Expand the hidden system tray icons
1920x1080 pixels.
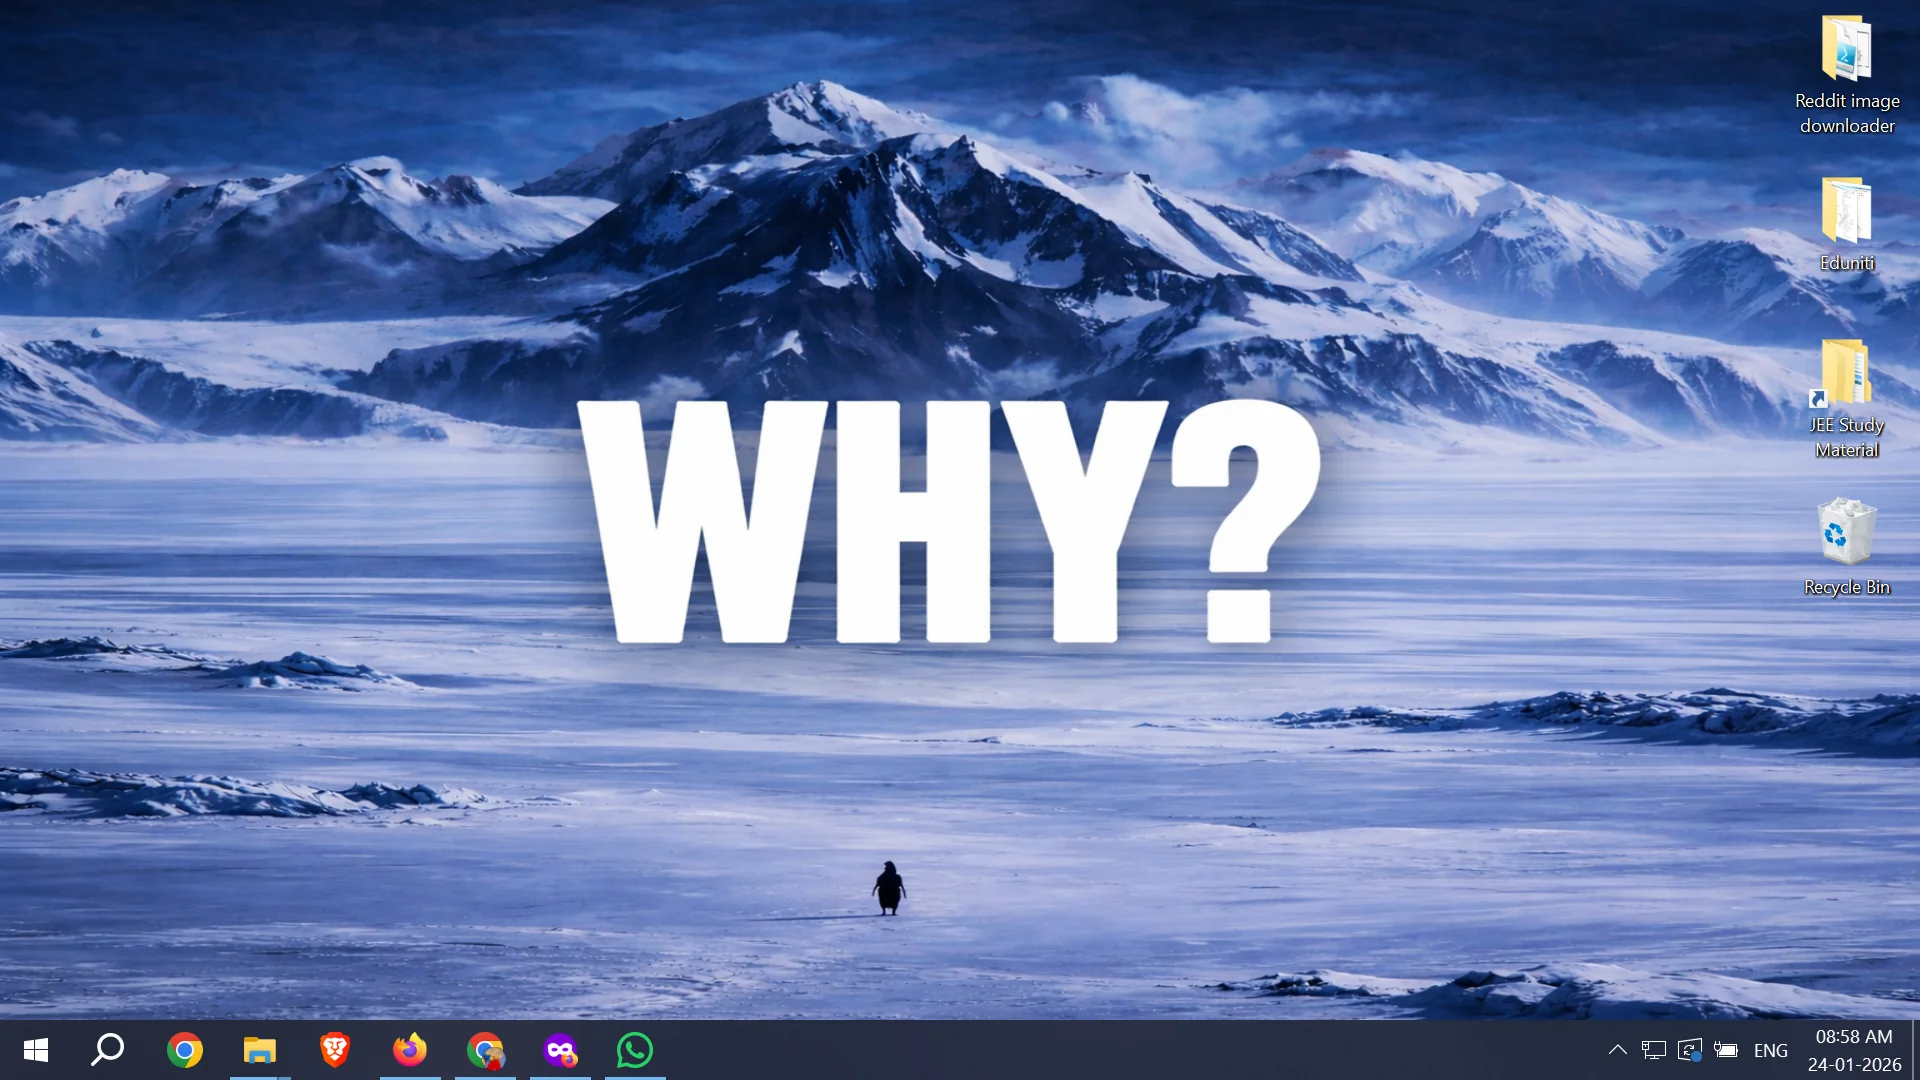pyautogui.click(x=1617, y=1050)
